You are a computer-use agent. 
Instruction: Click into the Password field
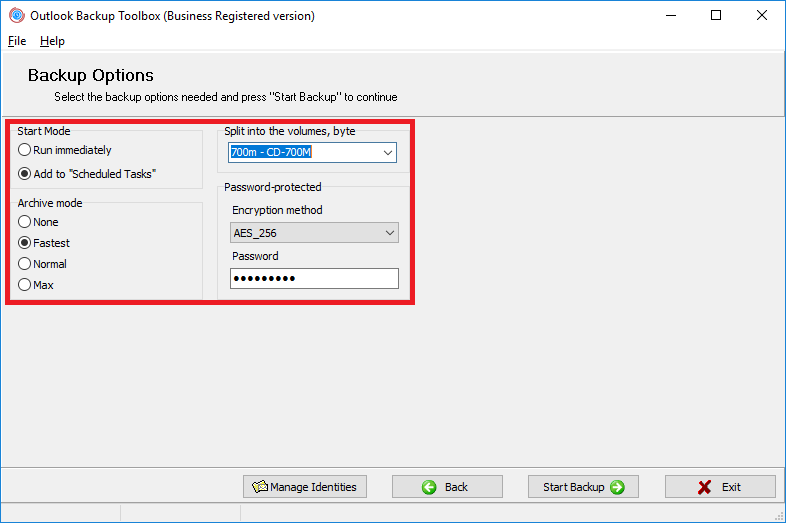(314, 278)
